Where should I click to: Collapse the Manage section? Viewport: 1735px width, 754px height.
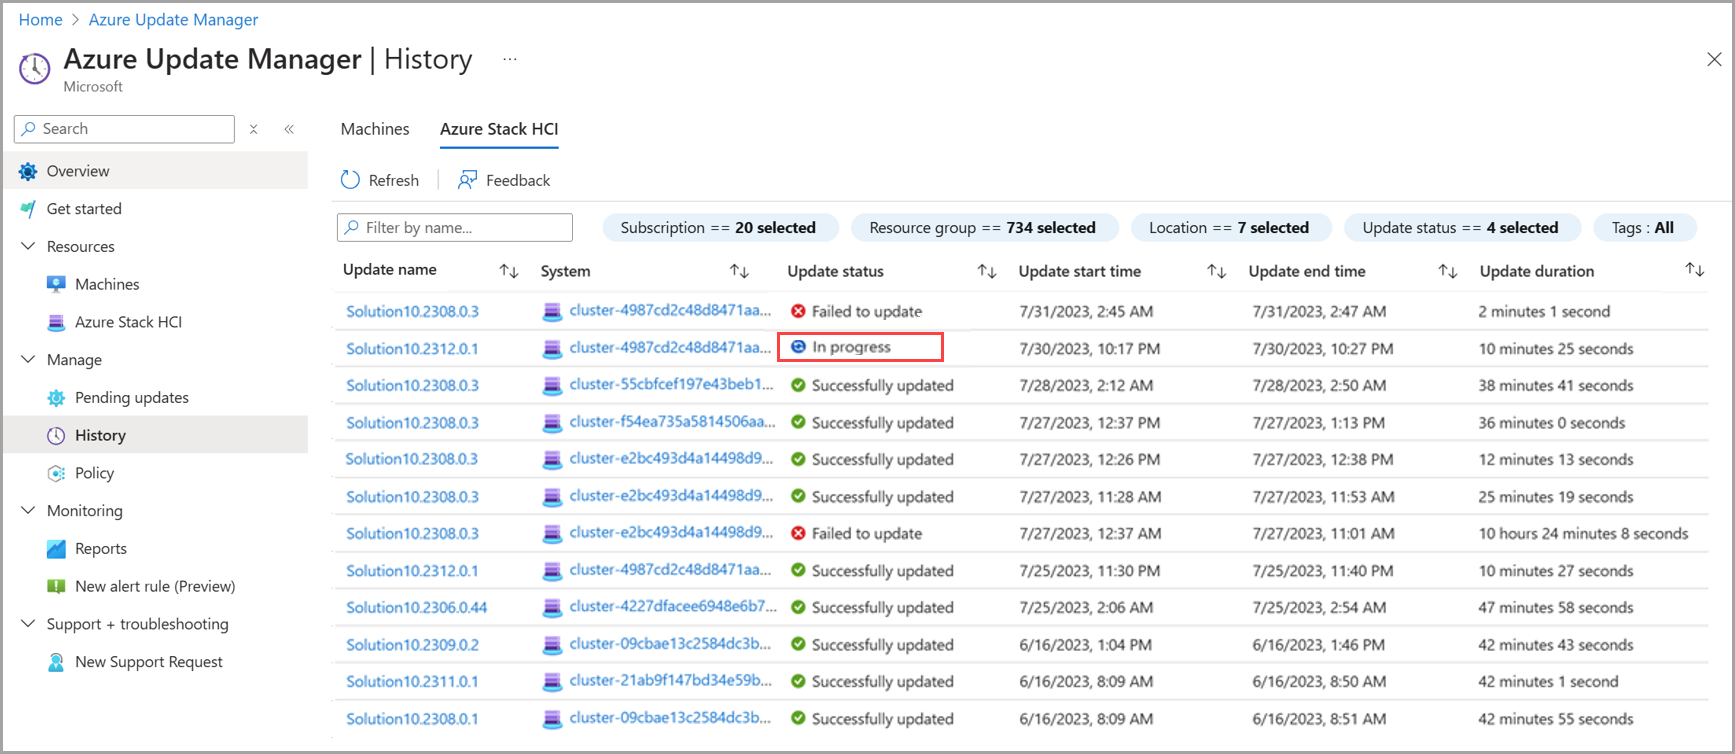(28, 359)
